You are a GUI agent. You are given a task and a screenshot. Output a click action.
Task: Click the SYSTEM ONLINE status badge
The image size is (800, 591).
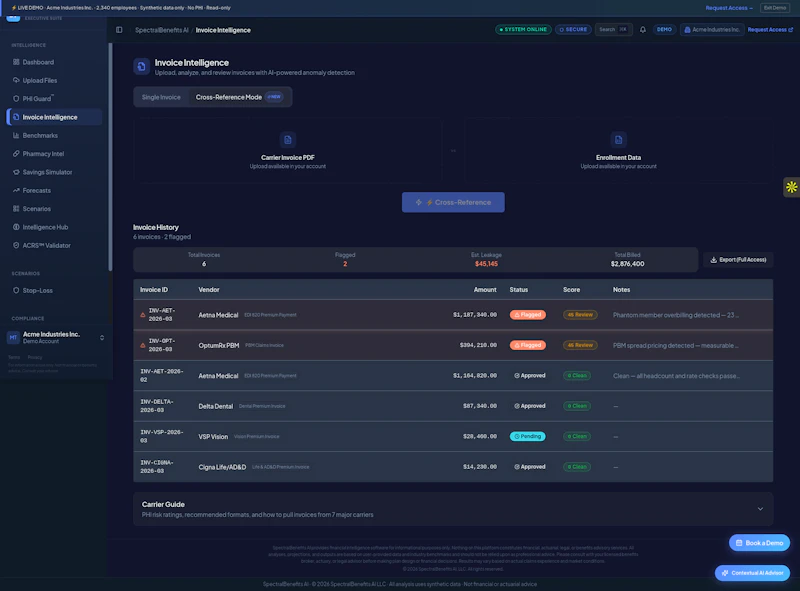[x=523, y=30]
